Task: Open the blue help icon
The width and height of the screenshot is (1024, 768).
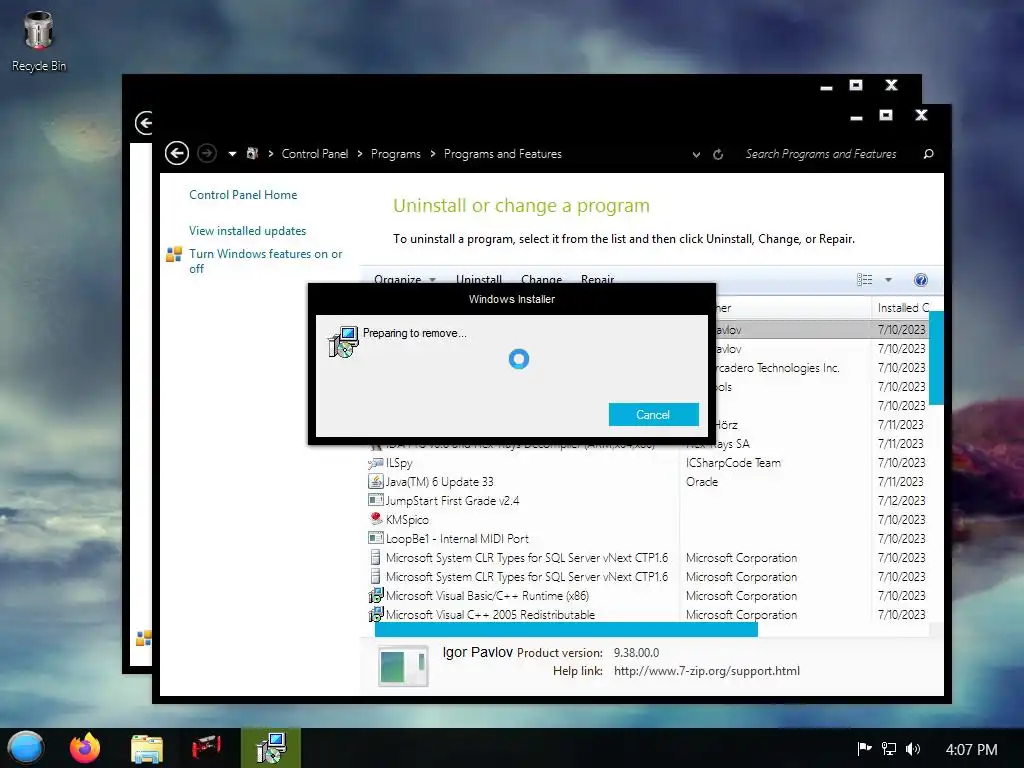Action: pyautogui.click(x=920, y=280)
